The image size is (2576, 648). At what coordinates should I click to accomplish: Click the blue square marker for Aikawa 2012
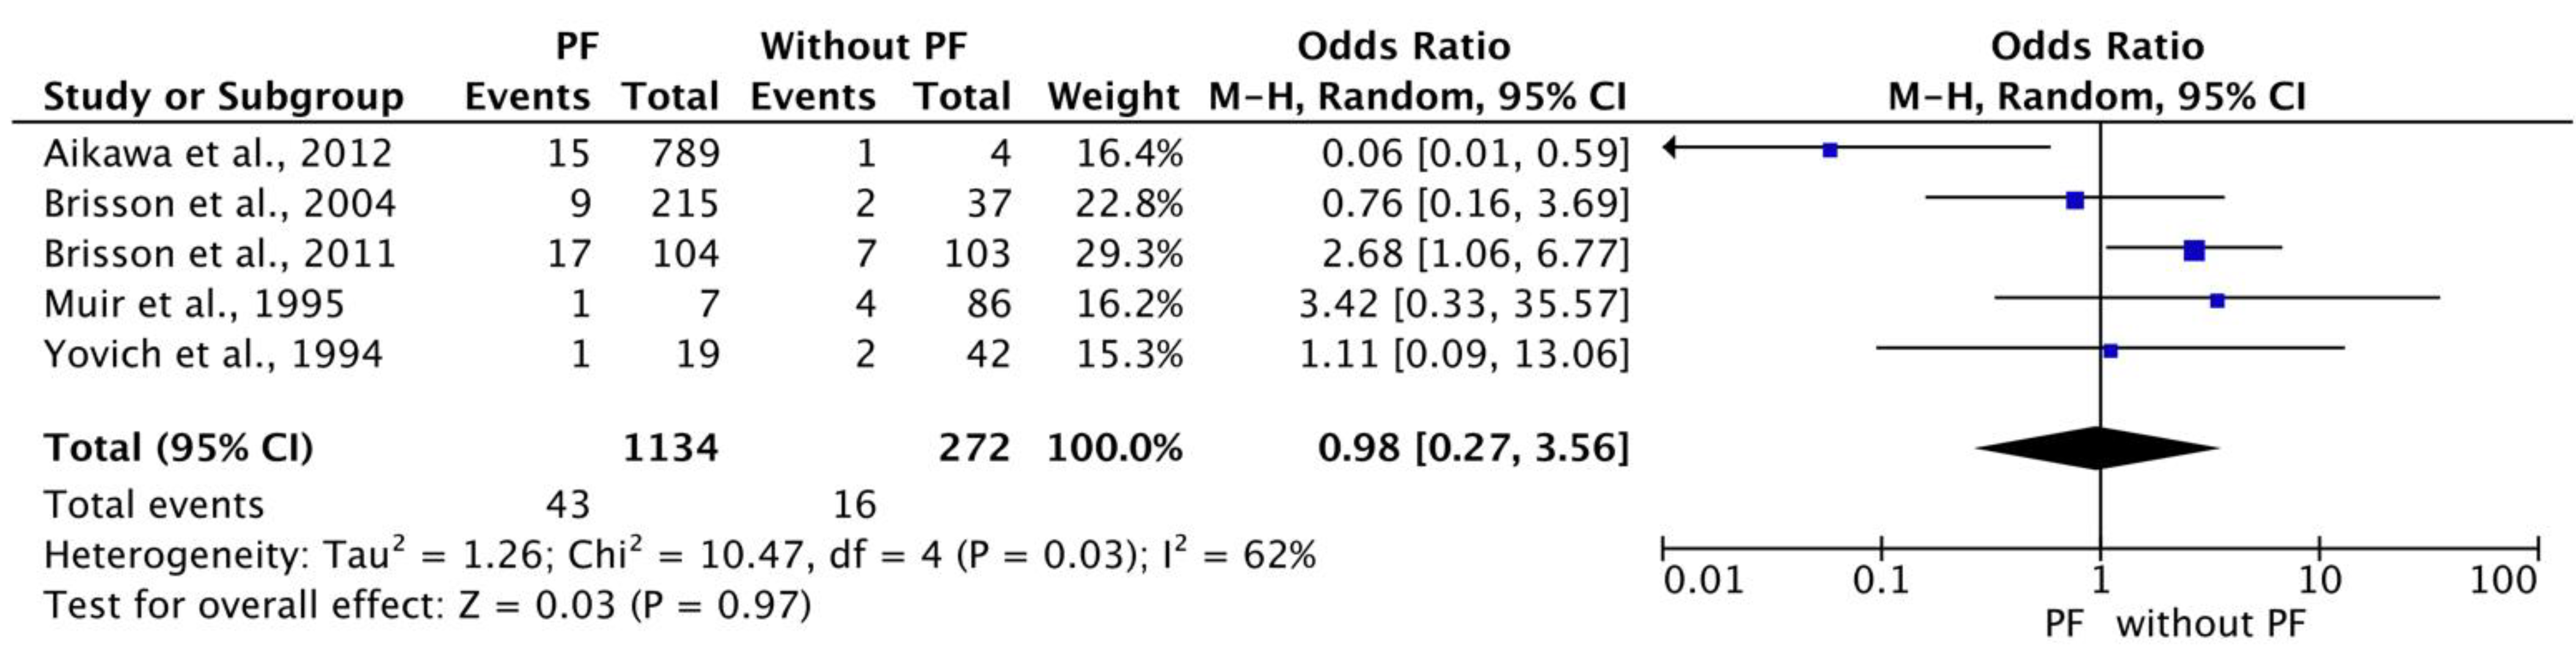(x=1830, y=150)
